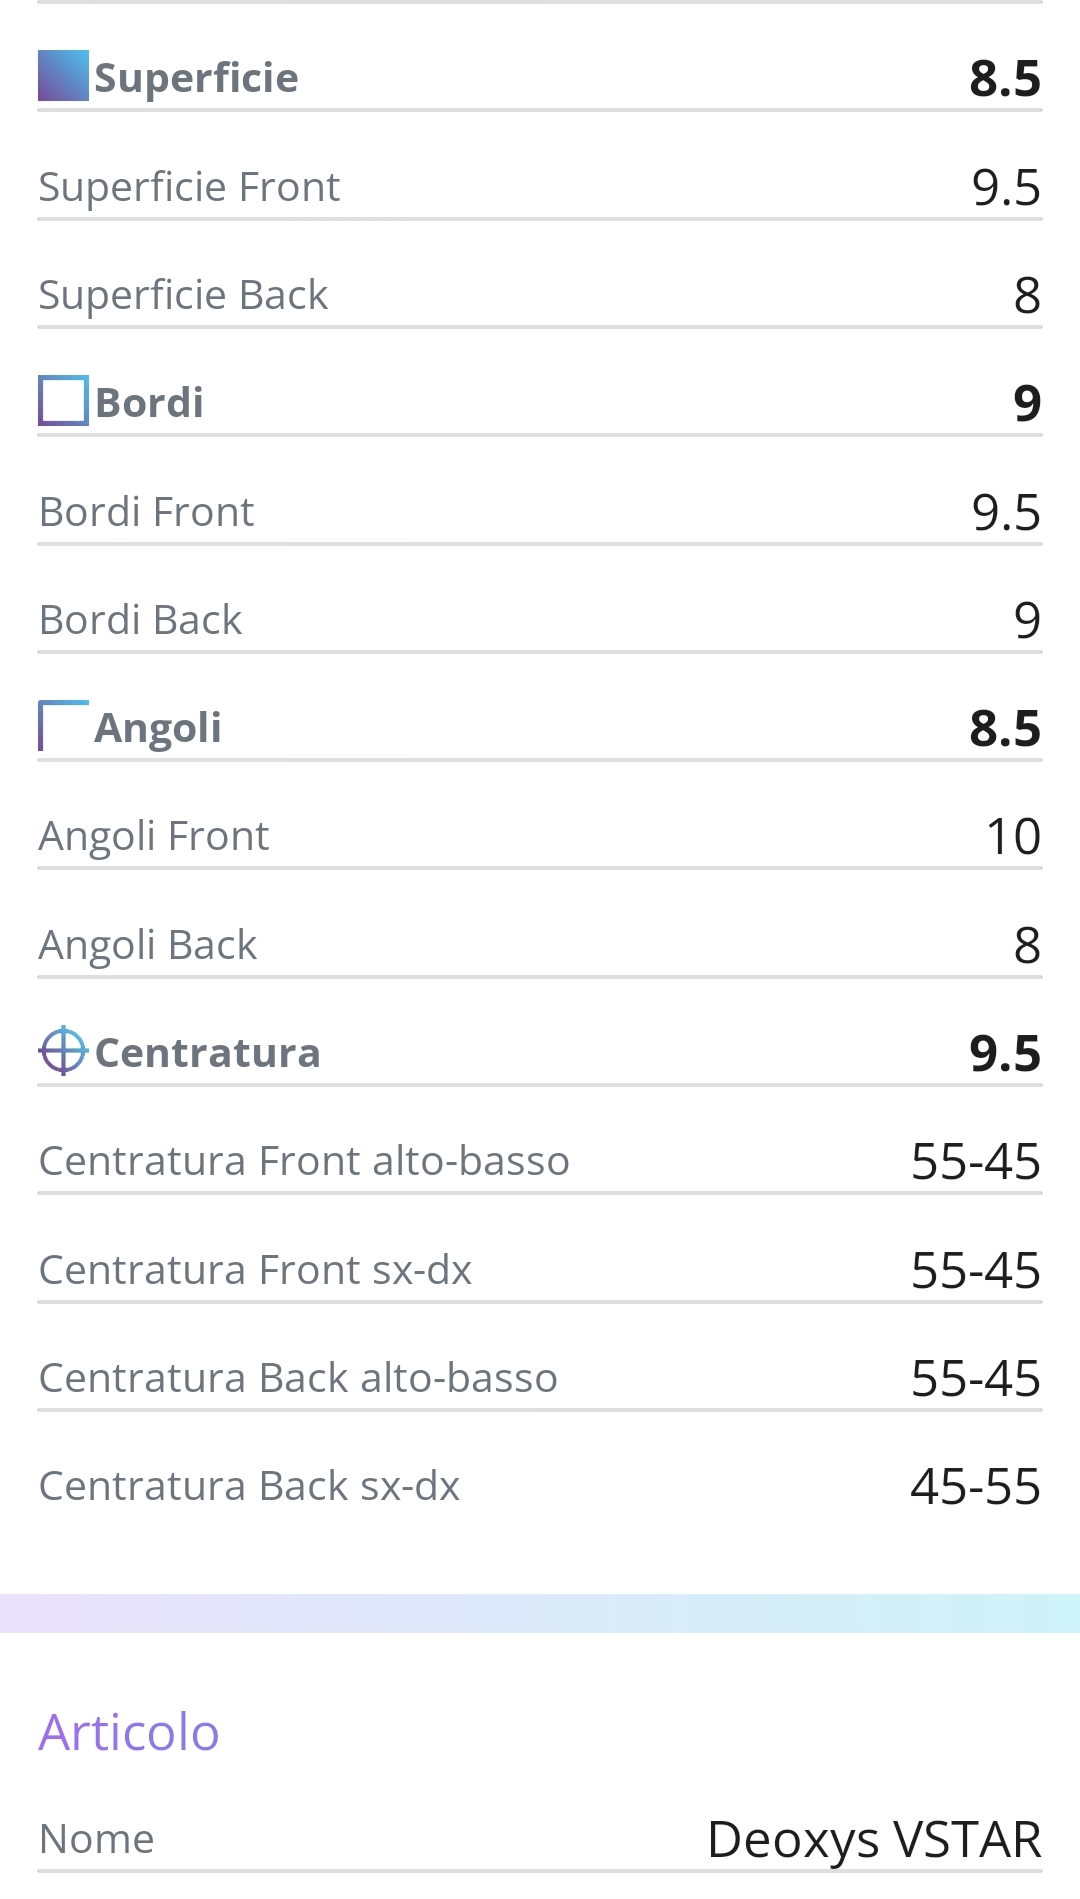Select the Bordi Back row
1080x1899 pixels.
[x=540, y=620]
